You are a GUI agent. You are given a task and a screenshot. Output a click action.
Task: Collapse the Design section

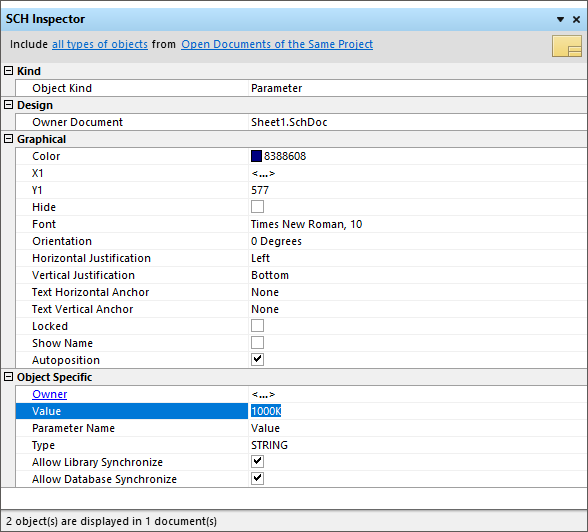point(8,105)
